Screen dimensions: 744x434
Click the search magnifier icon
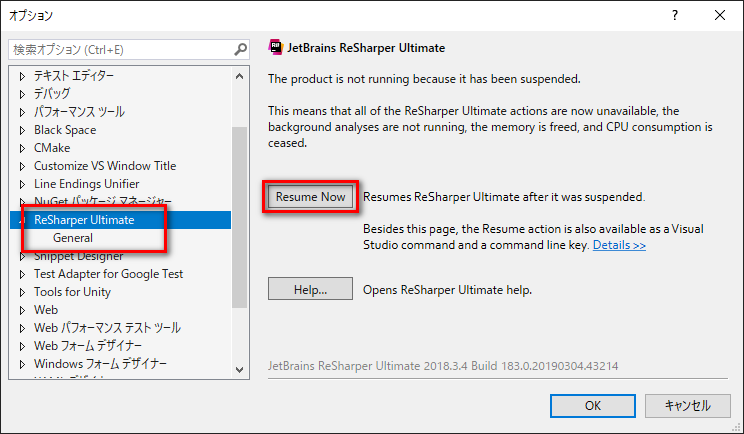[x=241, y=49]
